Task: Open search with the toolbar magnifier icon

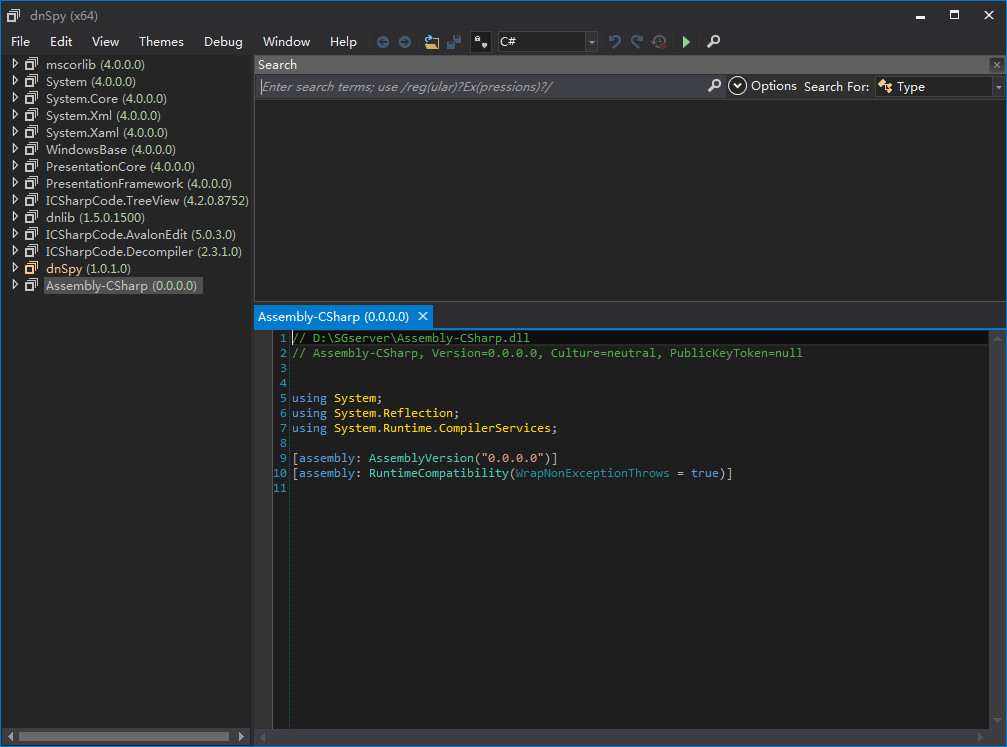Action: click(713, 42)
